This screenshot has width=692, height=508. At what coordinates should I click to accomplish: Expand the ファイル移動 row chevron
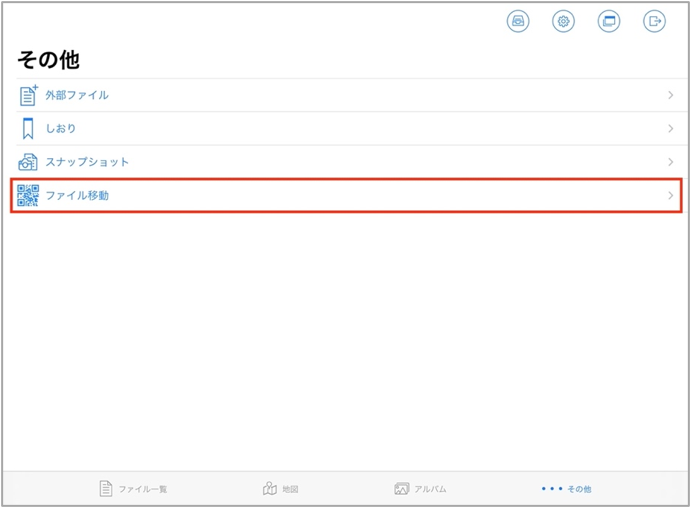point(671,195)
